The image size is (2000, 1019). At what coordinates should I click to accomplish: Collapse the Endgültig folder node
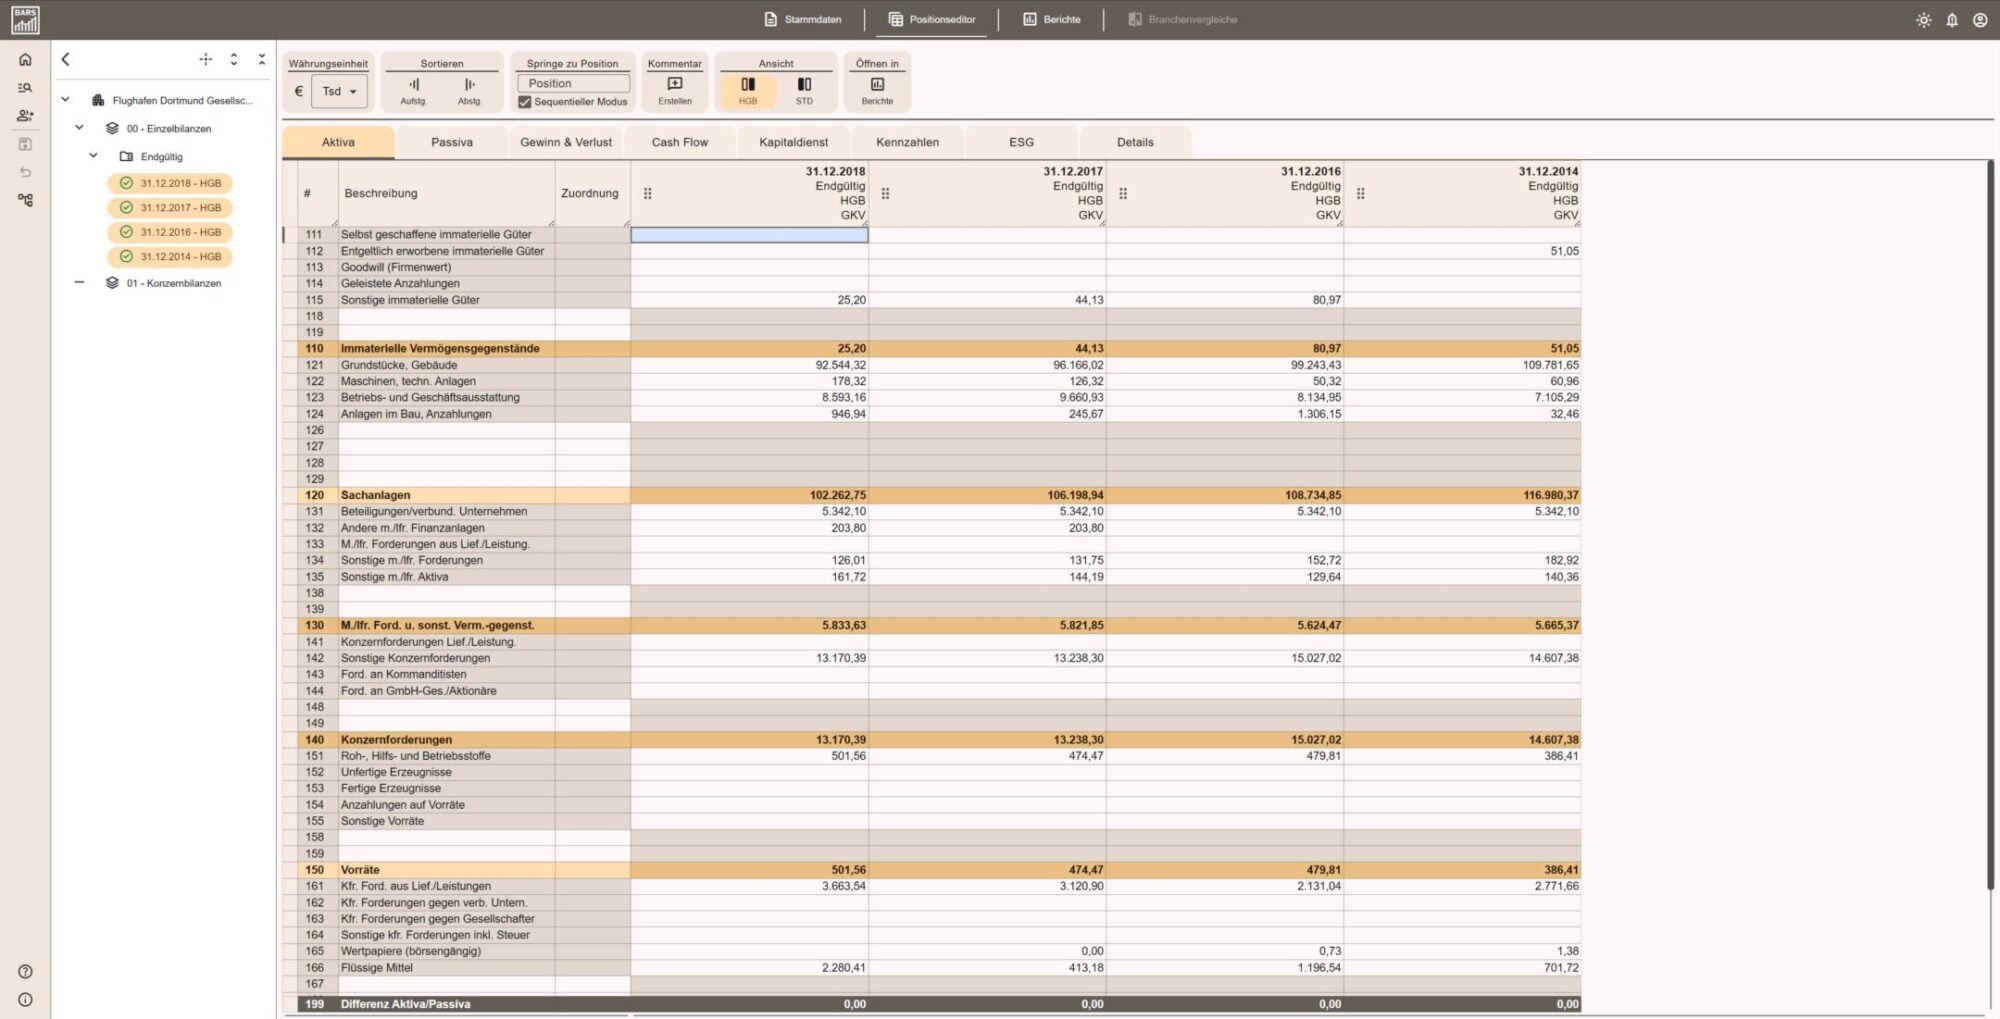94,156
